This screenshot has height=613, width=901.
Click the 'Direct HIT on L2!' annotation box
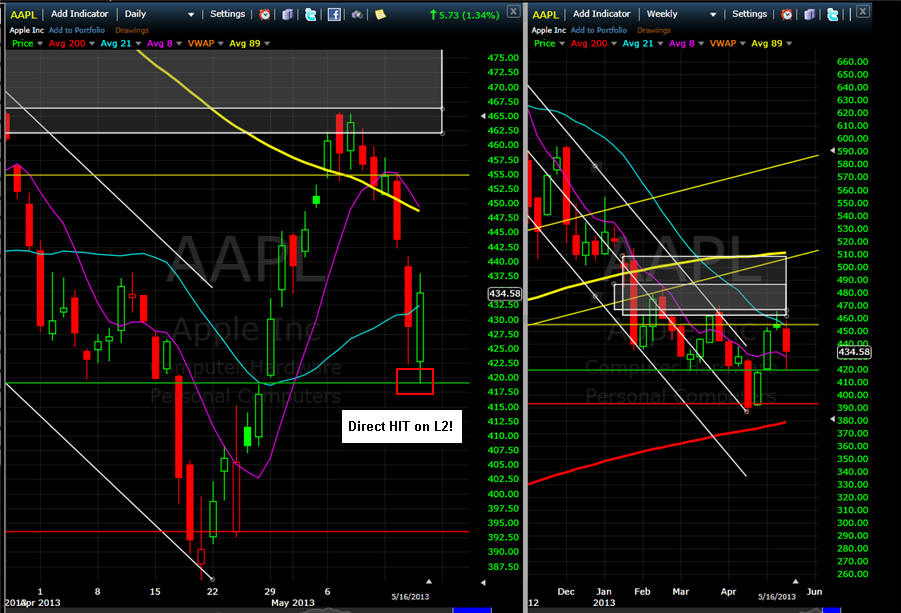[x=401, y=426]
